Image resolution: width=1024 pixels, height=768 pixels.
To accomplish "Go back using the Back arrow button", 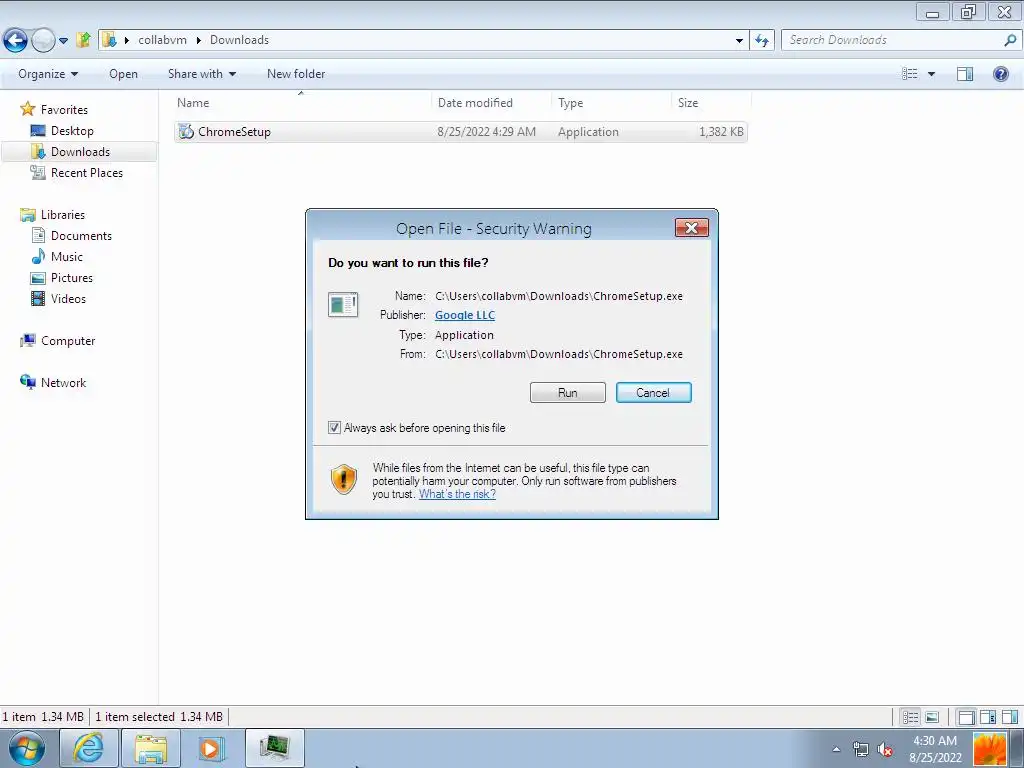I will pyautogui.click(x=15, y=40).
